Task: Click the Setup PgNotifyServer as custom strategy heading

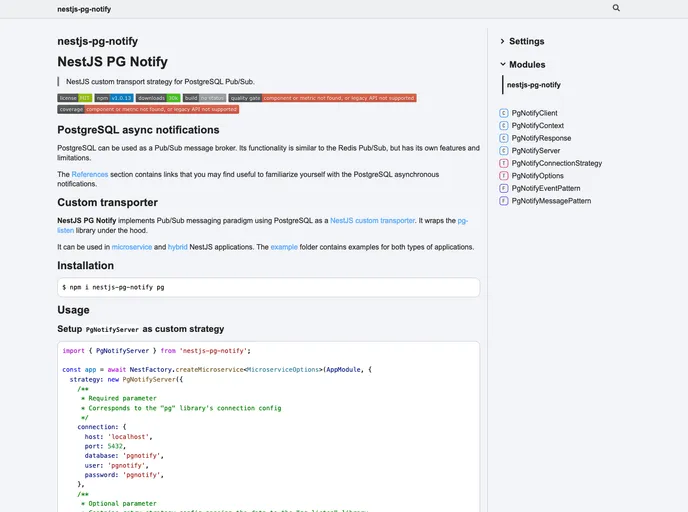Action: [140, 329]
